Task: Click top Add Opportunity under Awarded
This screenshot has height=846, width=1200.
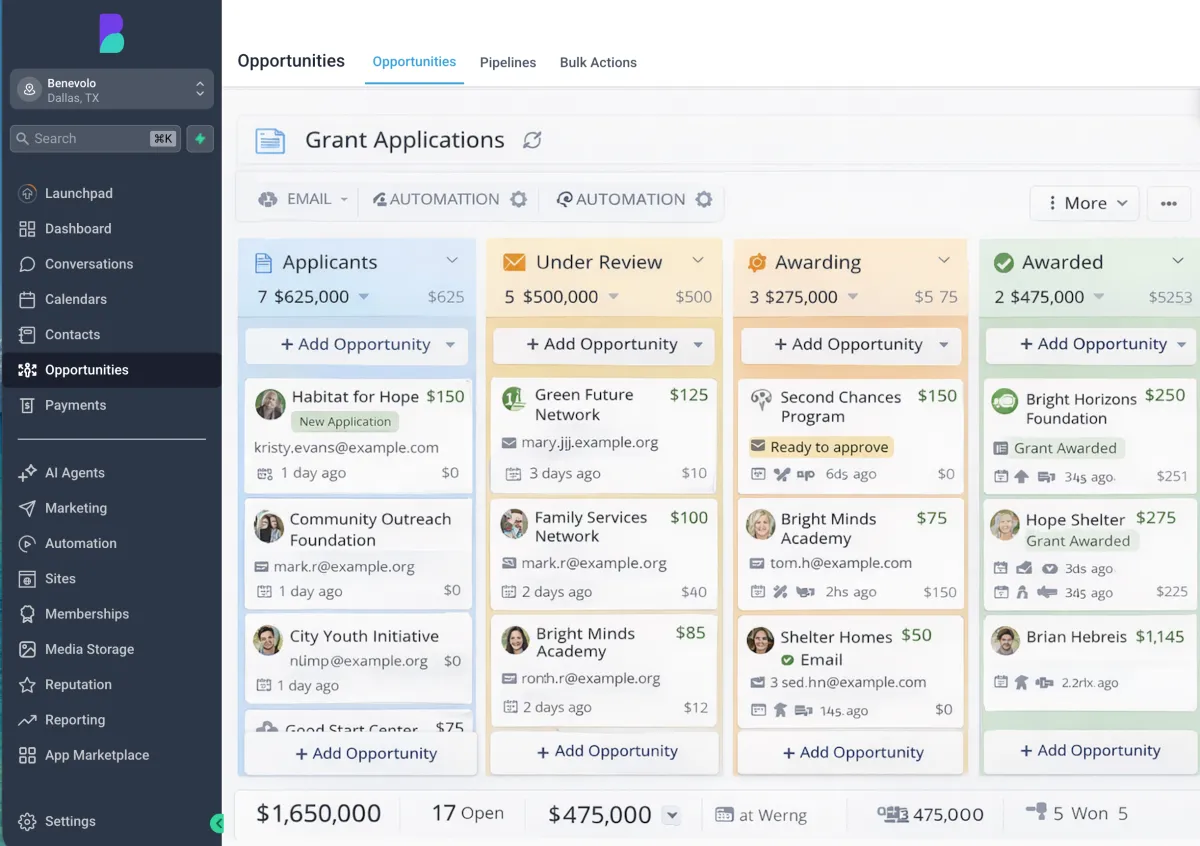Action: 1093,345
